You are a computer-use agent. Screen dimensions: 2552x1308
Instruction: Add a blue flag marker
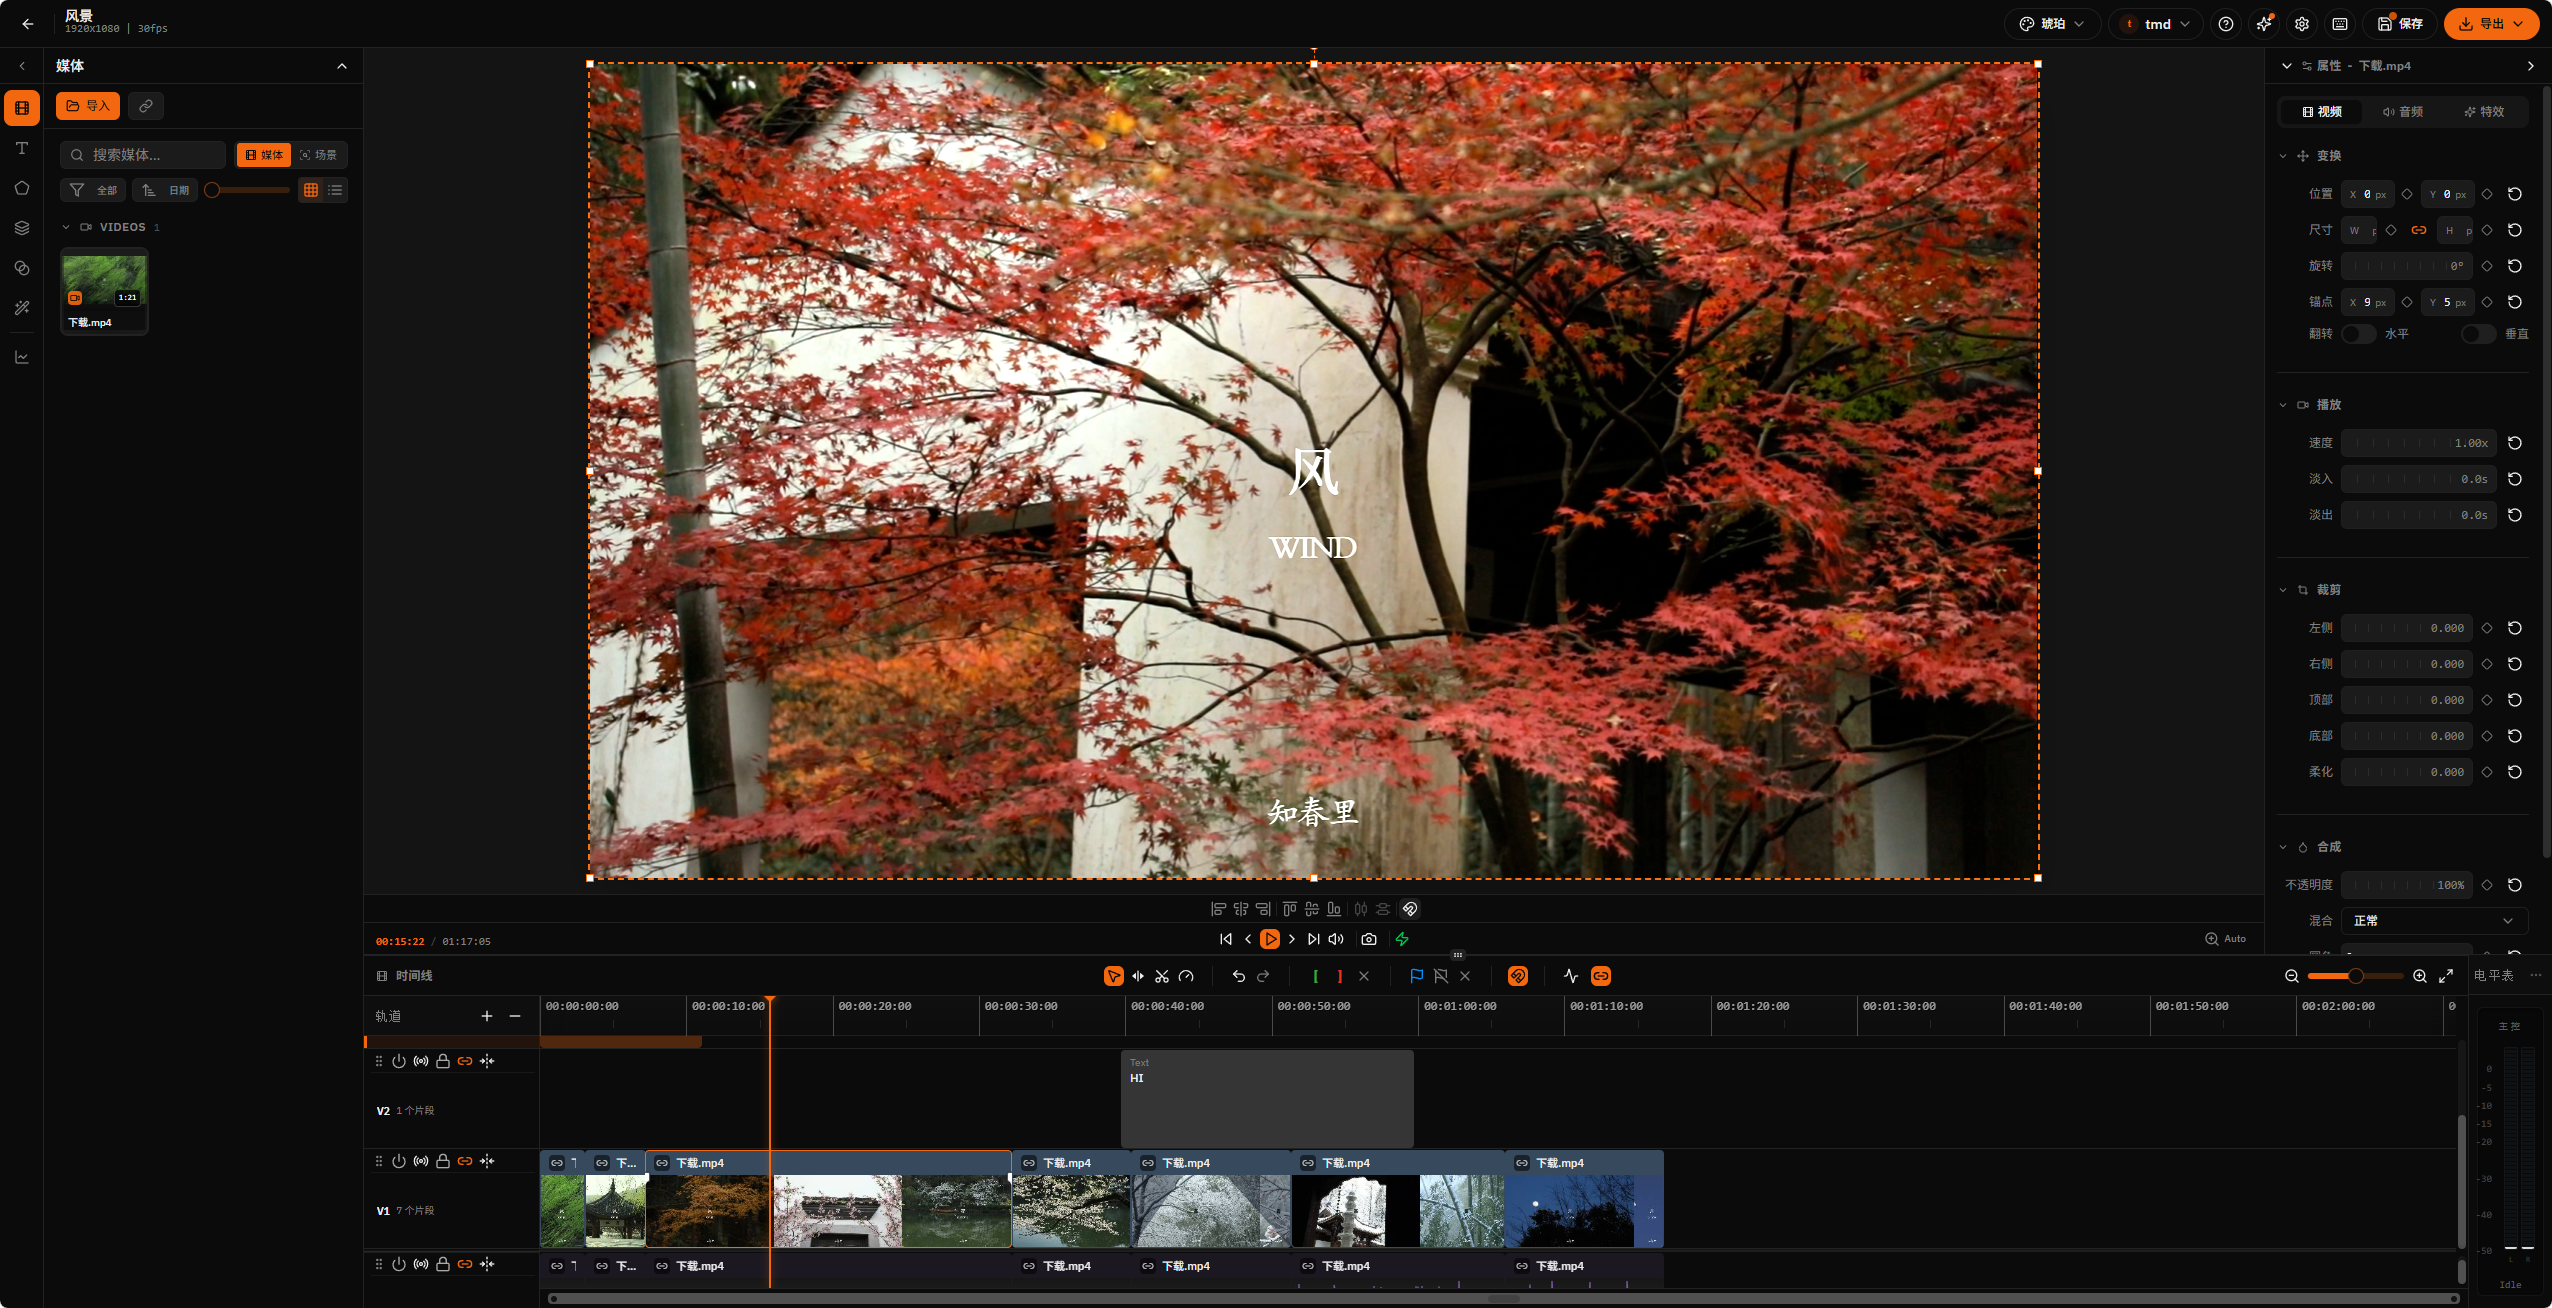point(1416,976)
